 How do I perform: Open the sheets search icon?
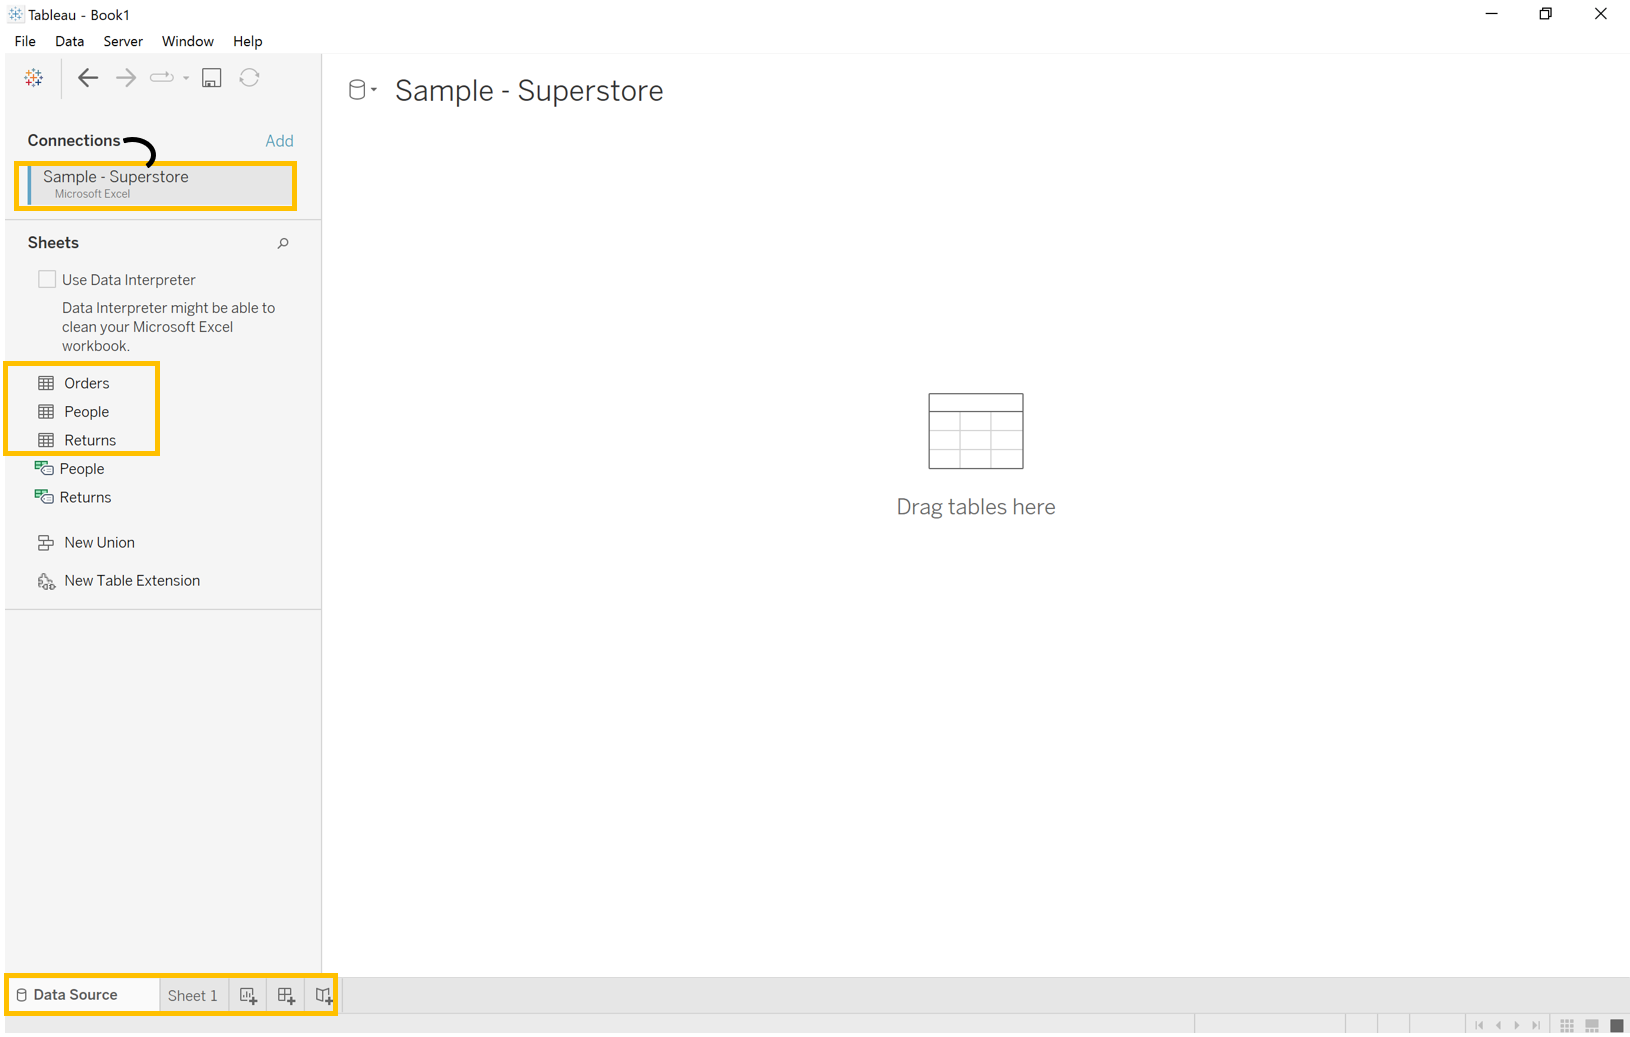(x=283, y=243)
